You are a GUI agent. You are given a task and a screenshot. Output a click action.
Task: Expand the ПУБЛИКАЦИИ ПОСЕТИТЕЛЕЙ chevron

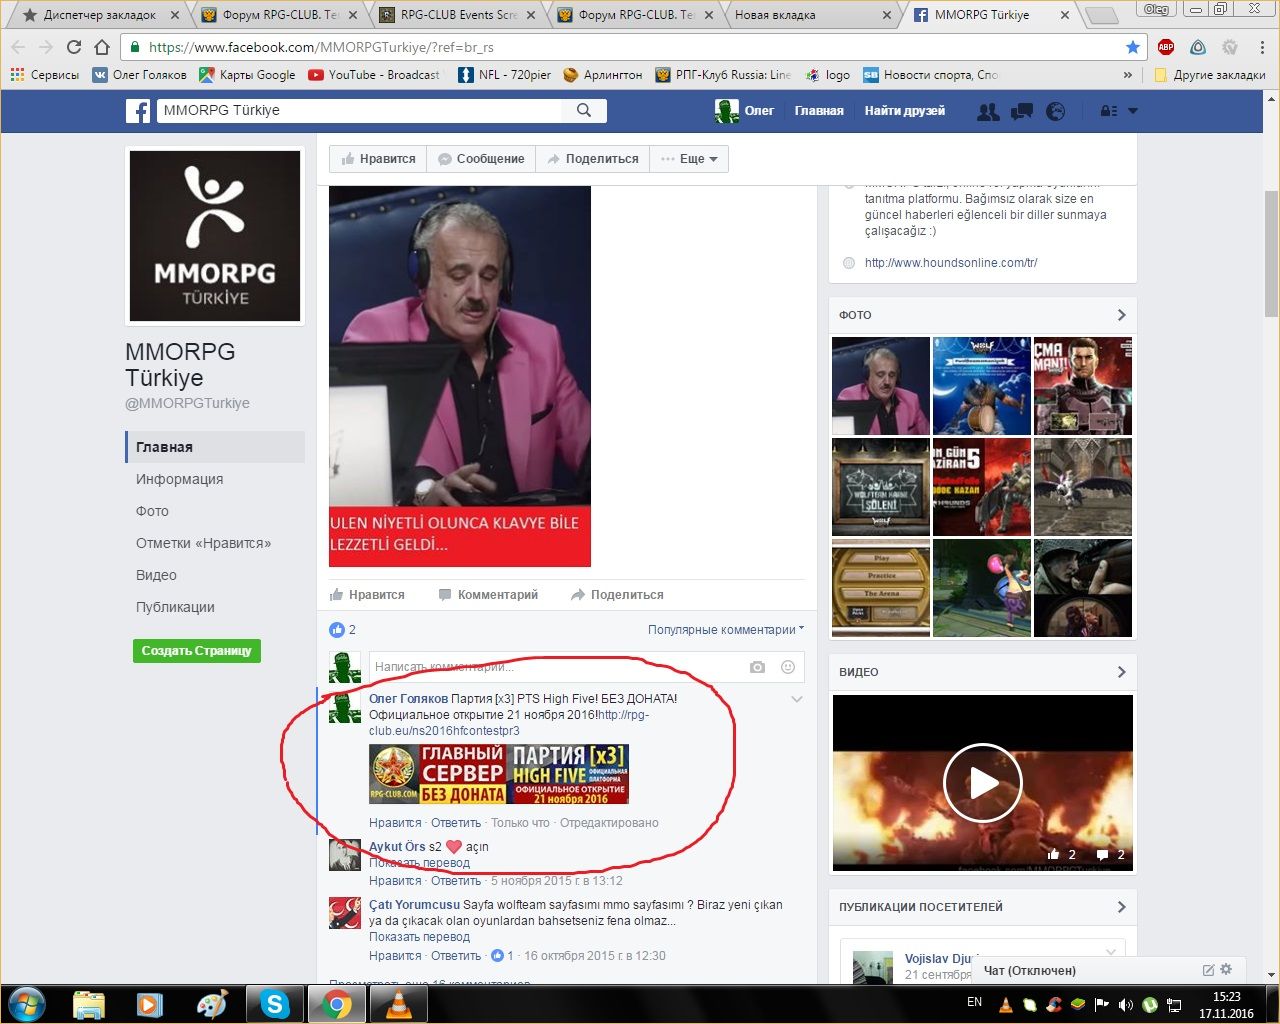(1121, 907)
